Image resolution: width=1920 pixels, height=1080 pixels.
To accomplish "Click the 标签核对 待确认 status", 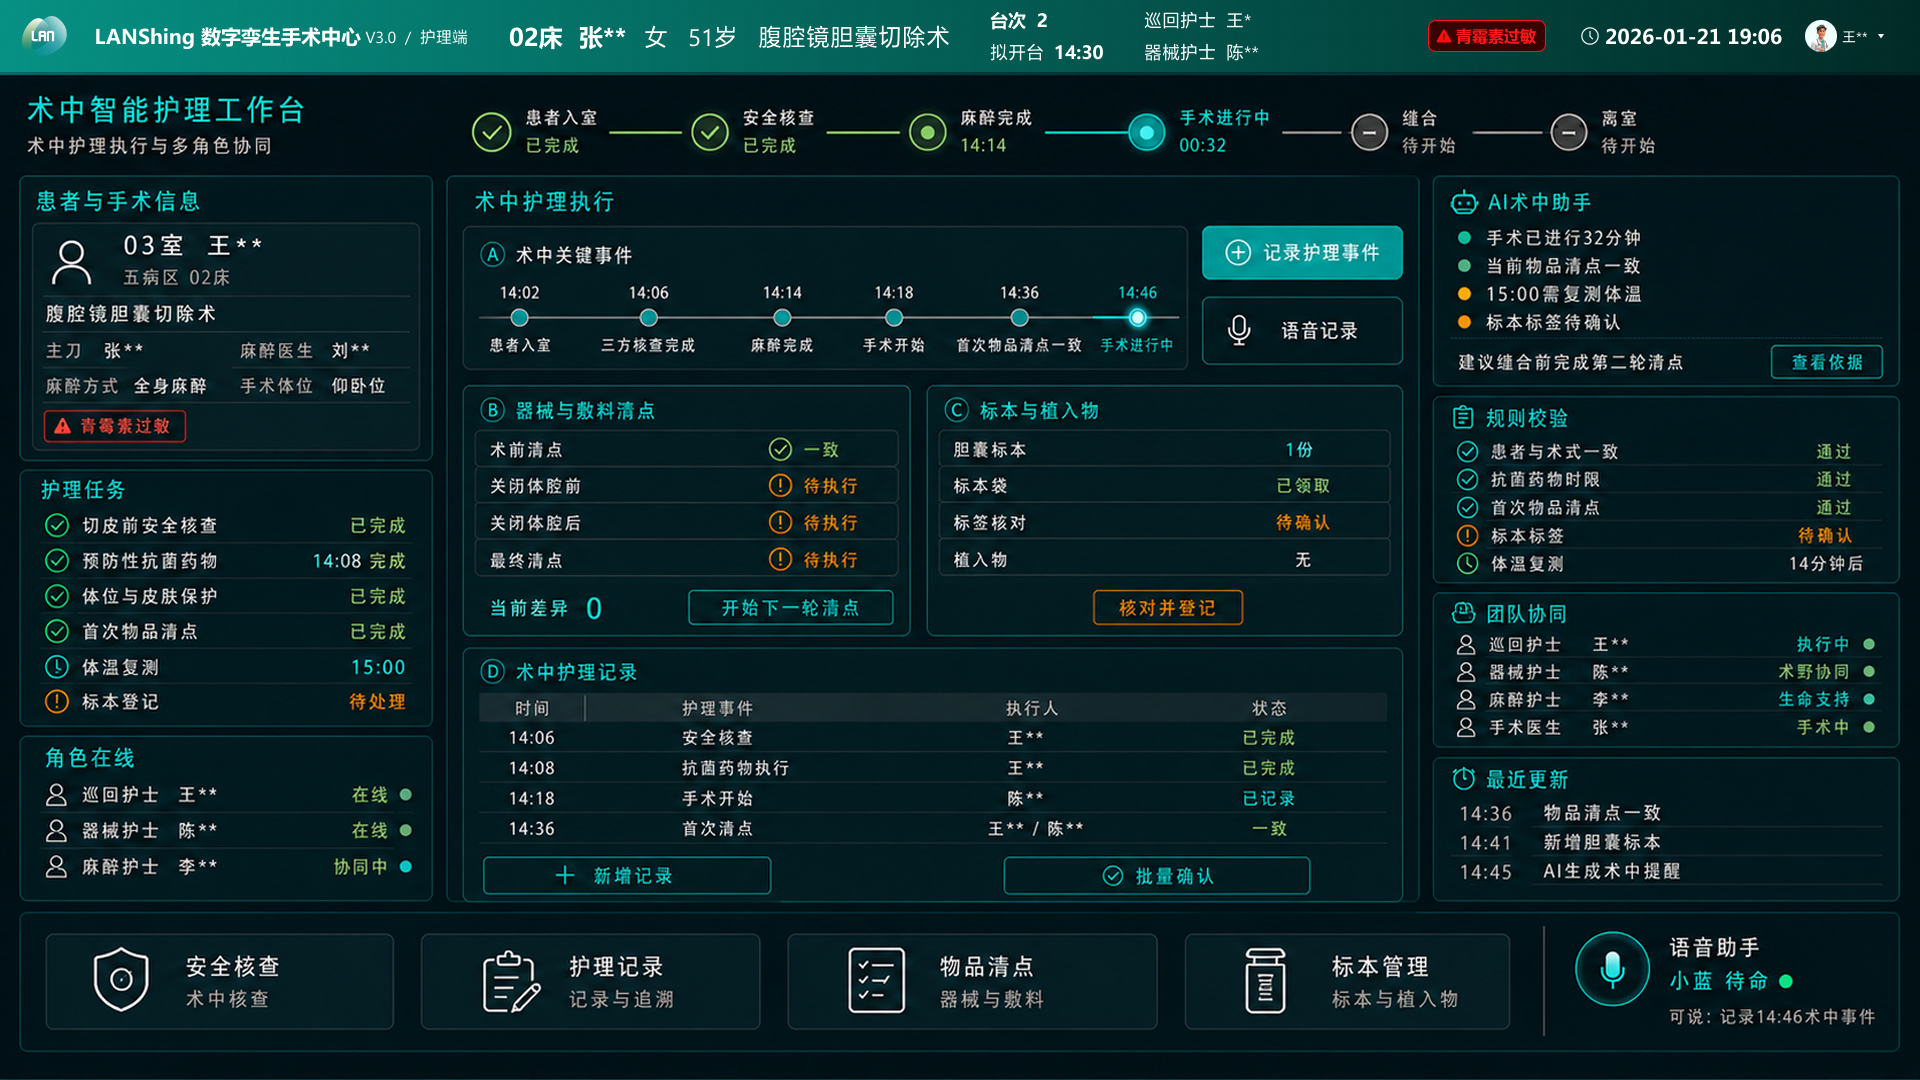I will (x=1302, y=523).
